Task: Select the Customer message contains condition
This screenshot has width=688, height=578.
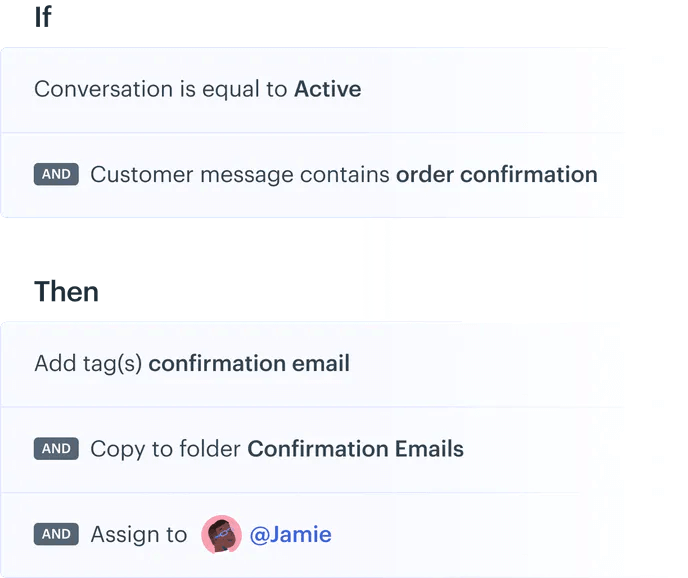Action: (314, 175)
